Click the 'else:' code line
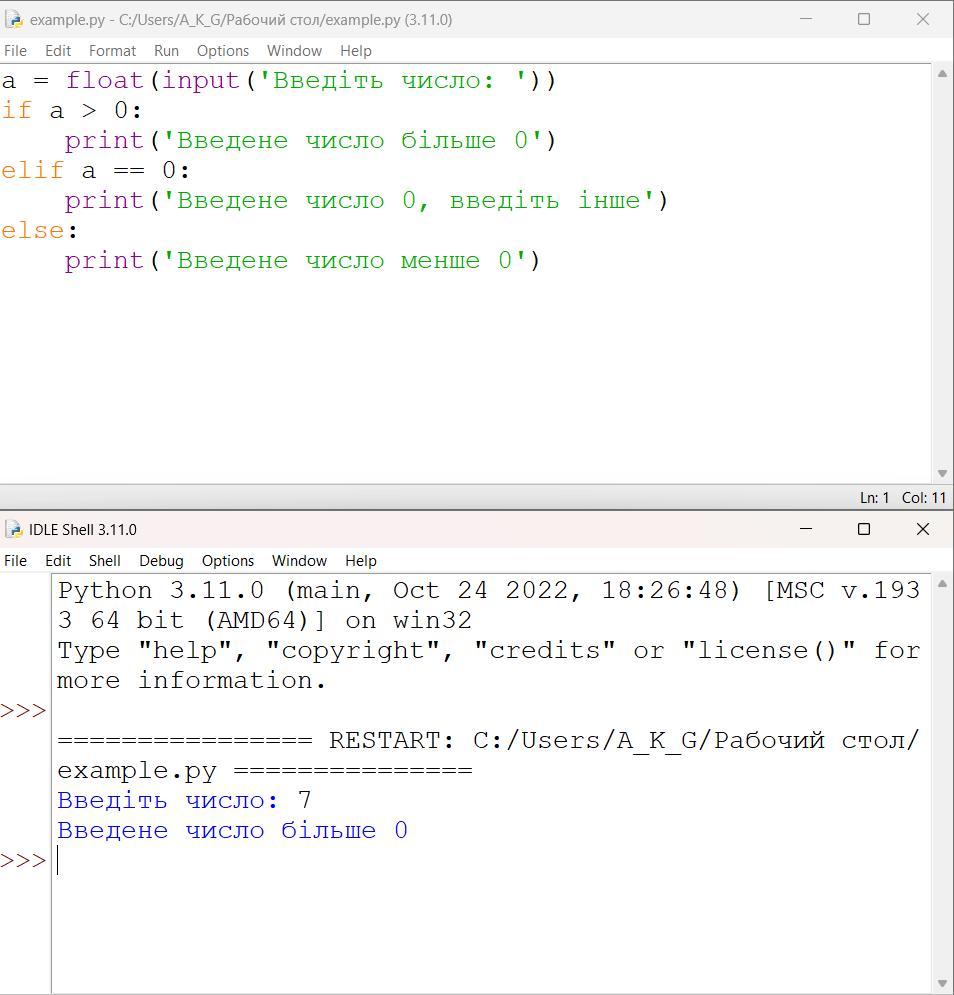The image size is (954, 995). pyautogui.click(x=39, y=230)
